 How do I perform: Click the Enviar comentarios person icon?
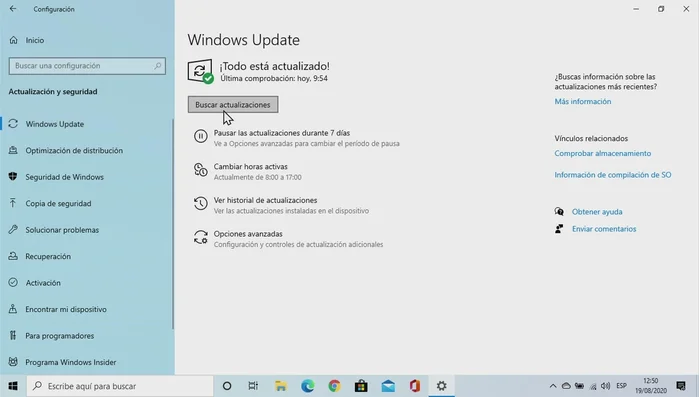point(559,229)
